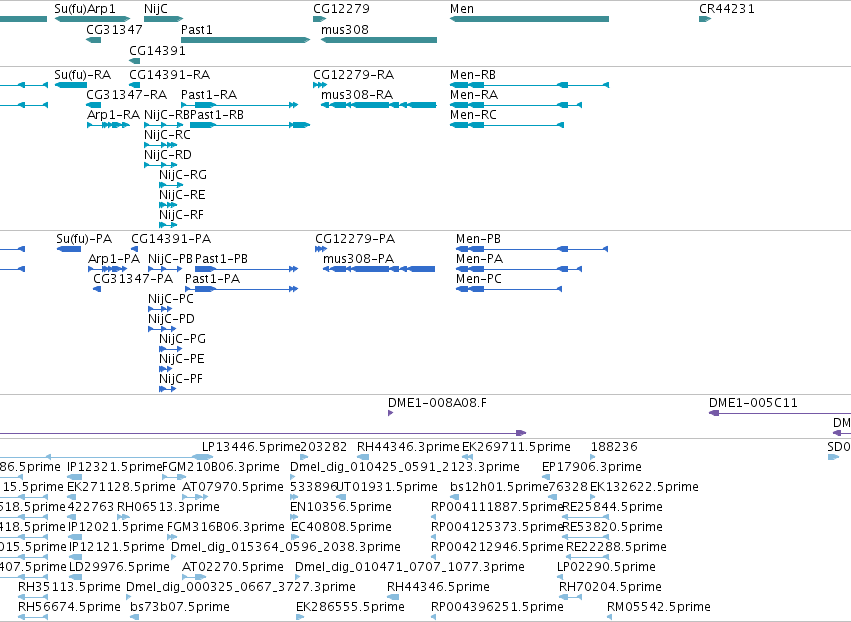Screen dimensions: 851x622
Task: Click the Past1-PB protein label
Action: click(221, 258)
